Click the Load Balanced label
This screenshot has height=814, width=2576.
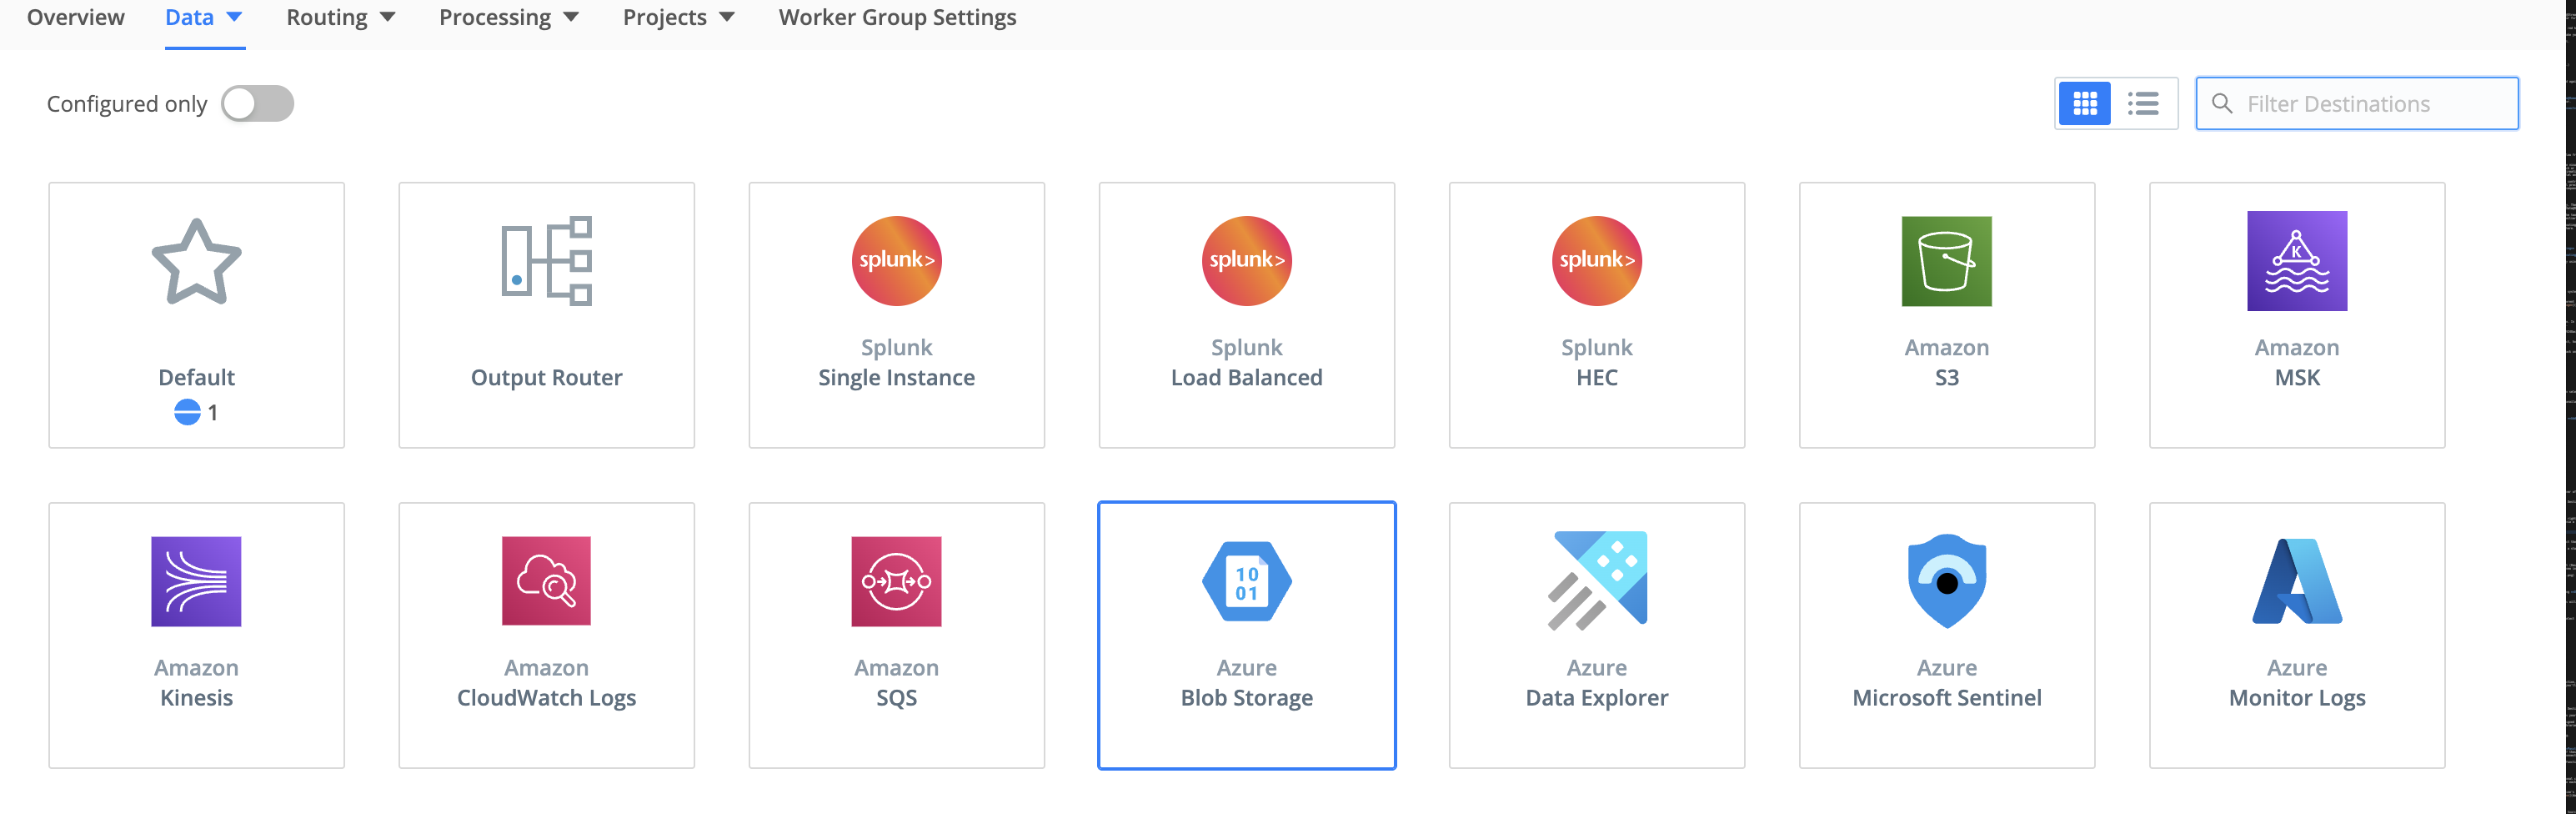point(1246,377)
